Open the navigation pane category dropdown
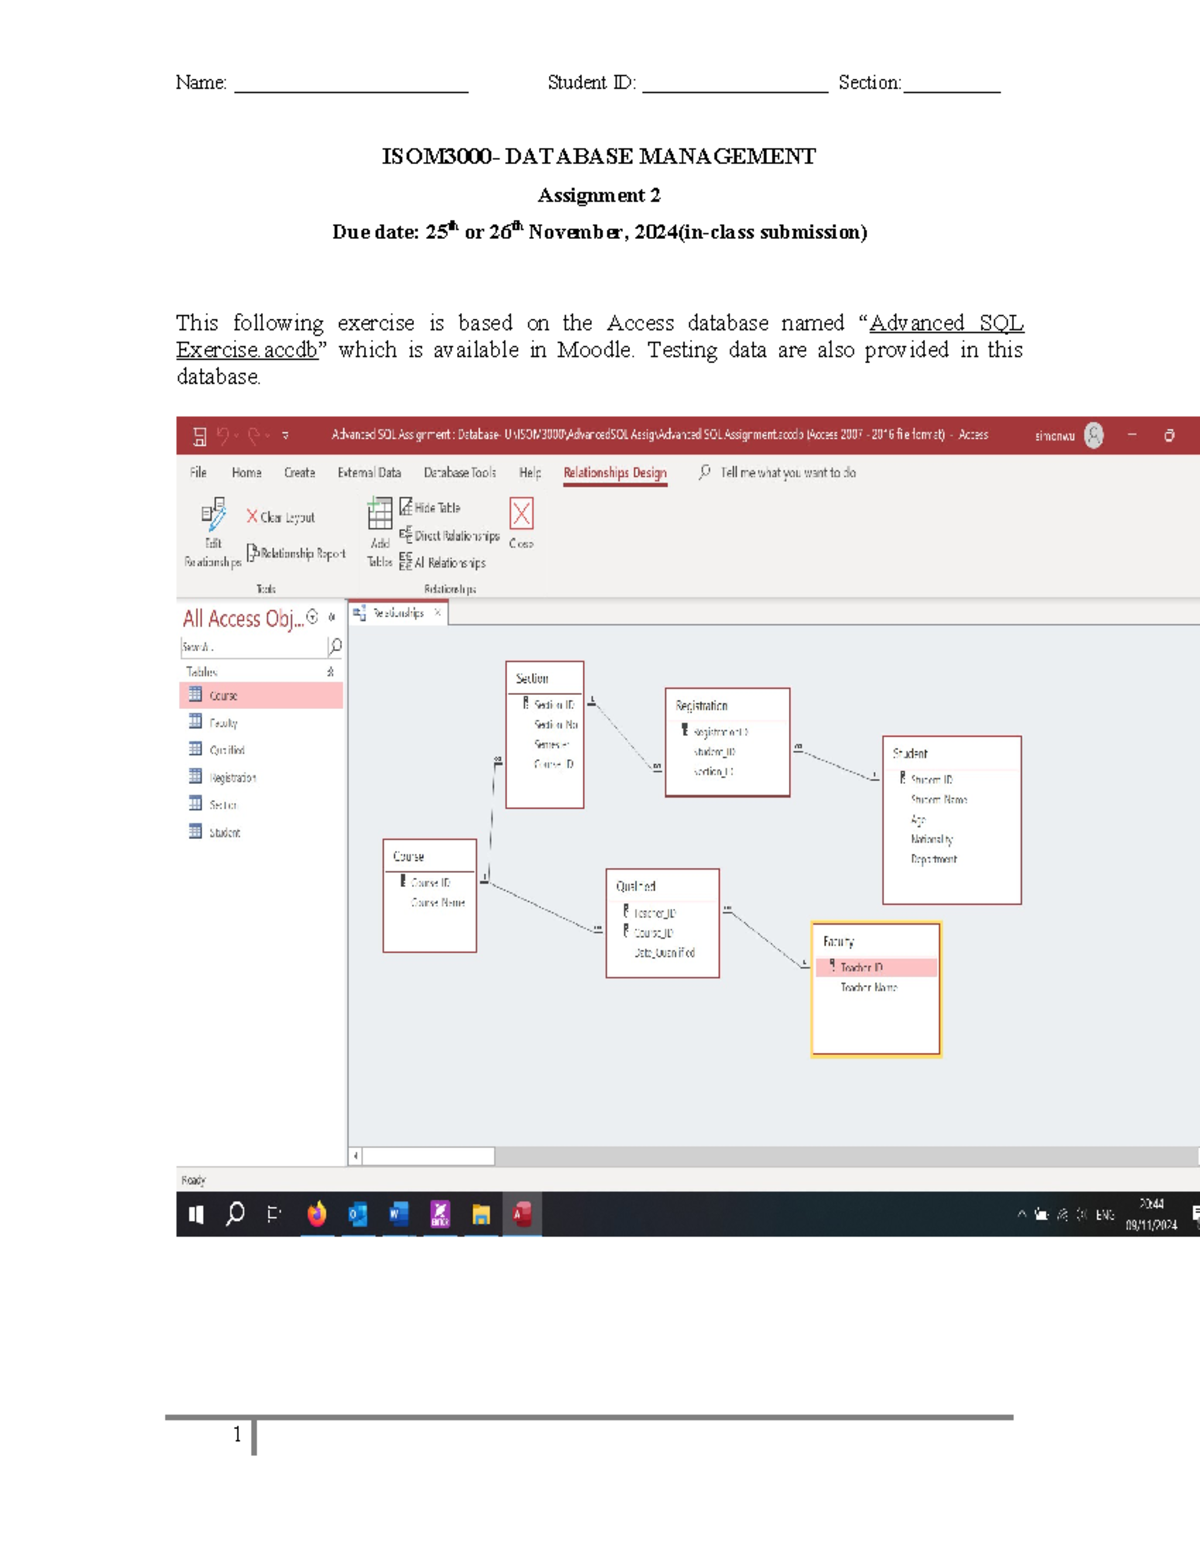Screen dimensions: 1200x1553 (x=312, y=617)
